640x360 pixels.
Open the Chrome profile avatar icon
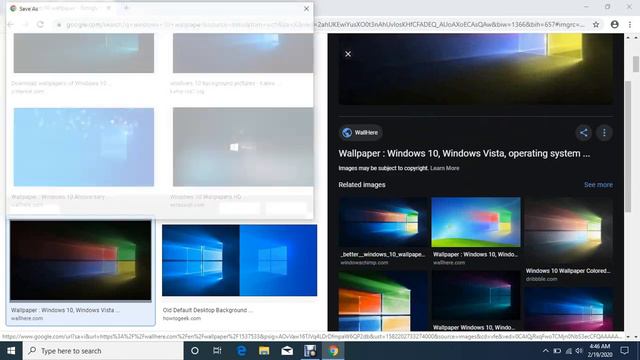[614, 24]
